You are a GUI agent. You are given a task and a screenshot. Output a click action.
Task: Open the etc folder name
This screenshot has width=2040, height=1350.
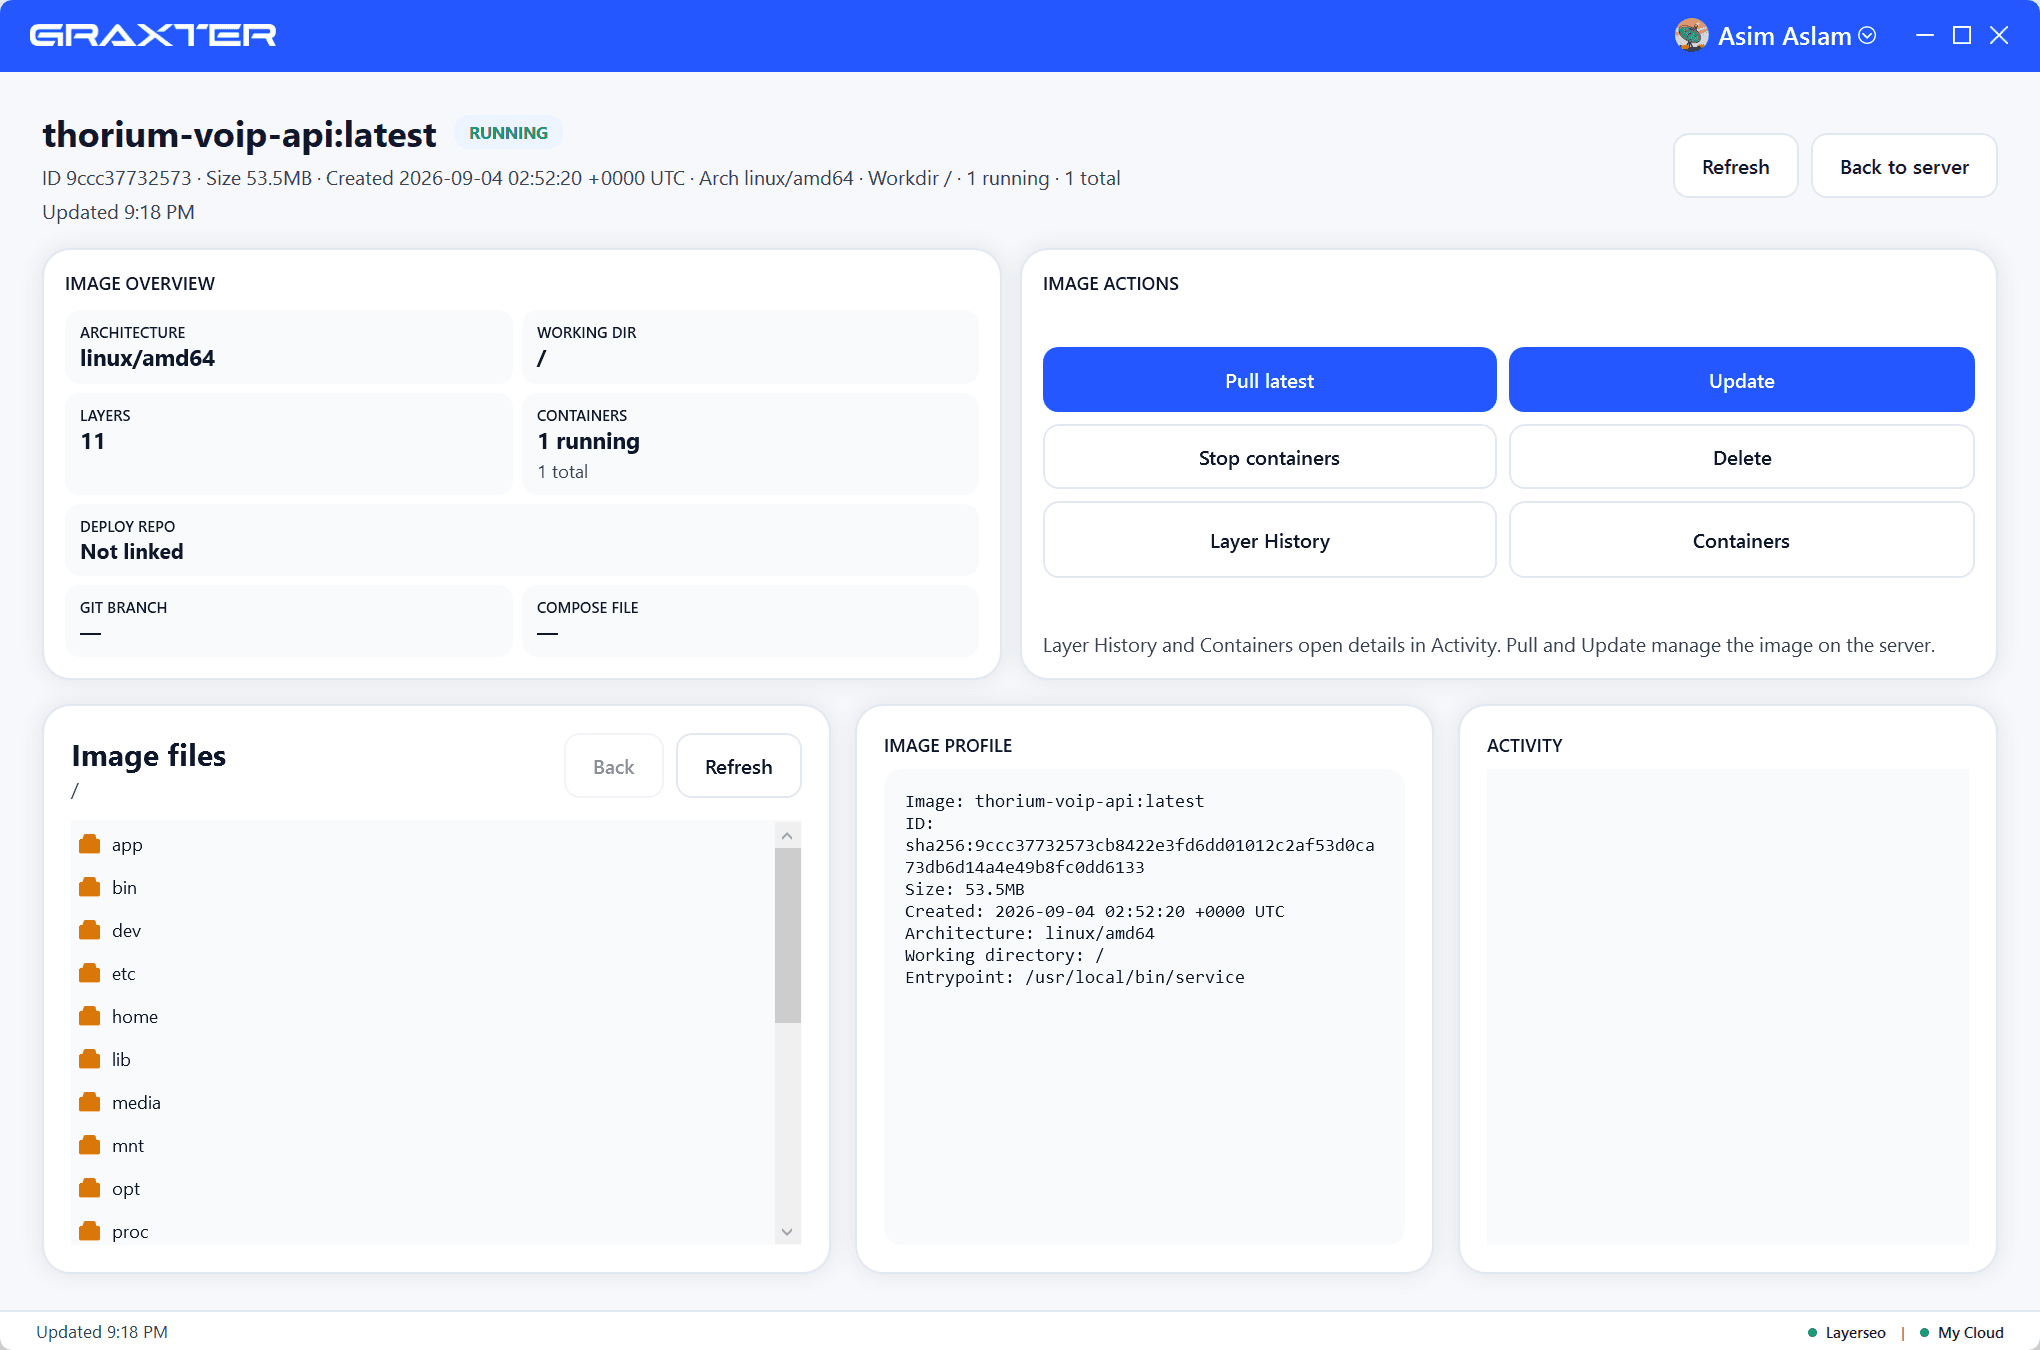coord(123,973)
